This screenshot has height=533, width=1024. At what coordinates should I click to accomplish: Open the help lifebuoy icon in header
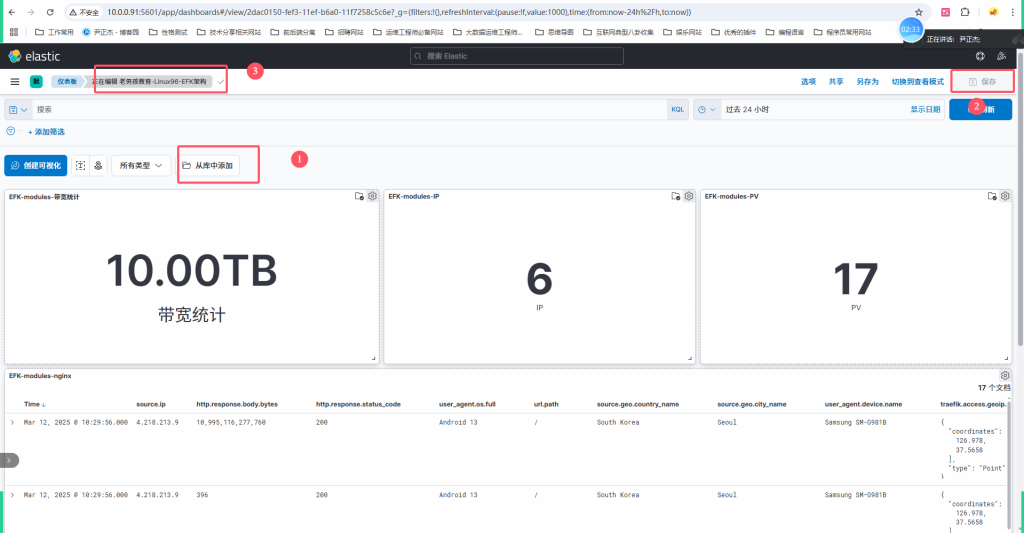point(980,56)
